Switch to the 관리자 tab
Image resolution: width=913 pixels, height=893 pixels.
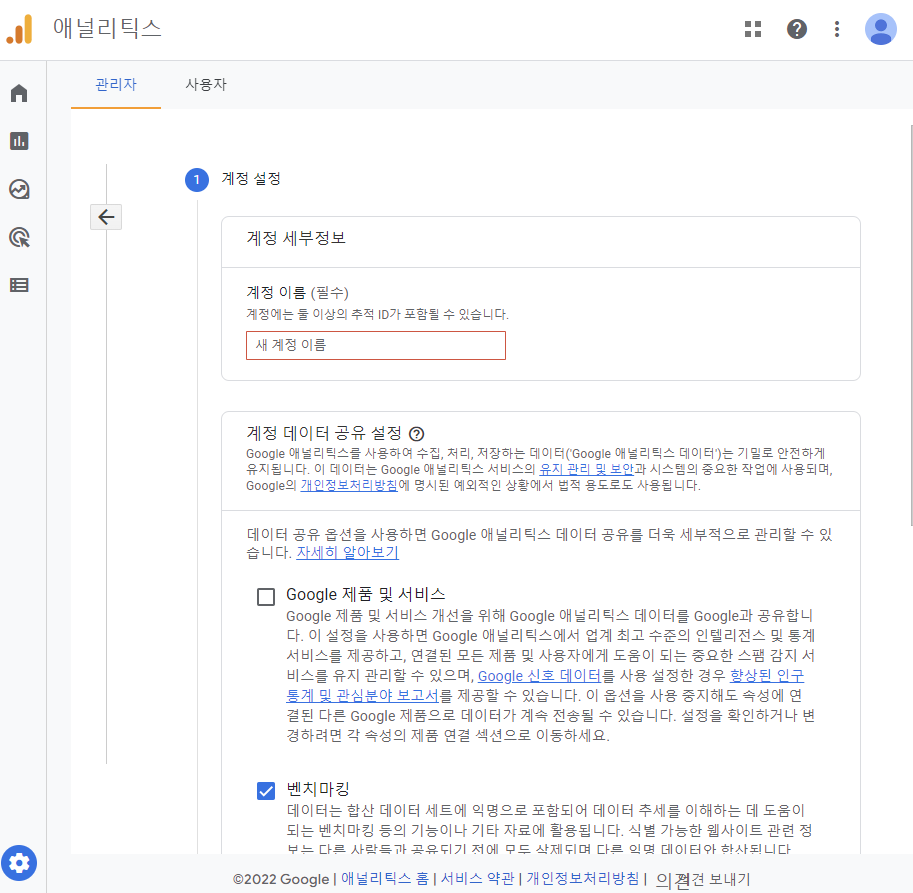click(116, 85)
